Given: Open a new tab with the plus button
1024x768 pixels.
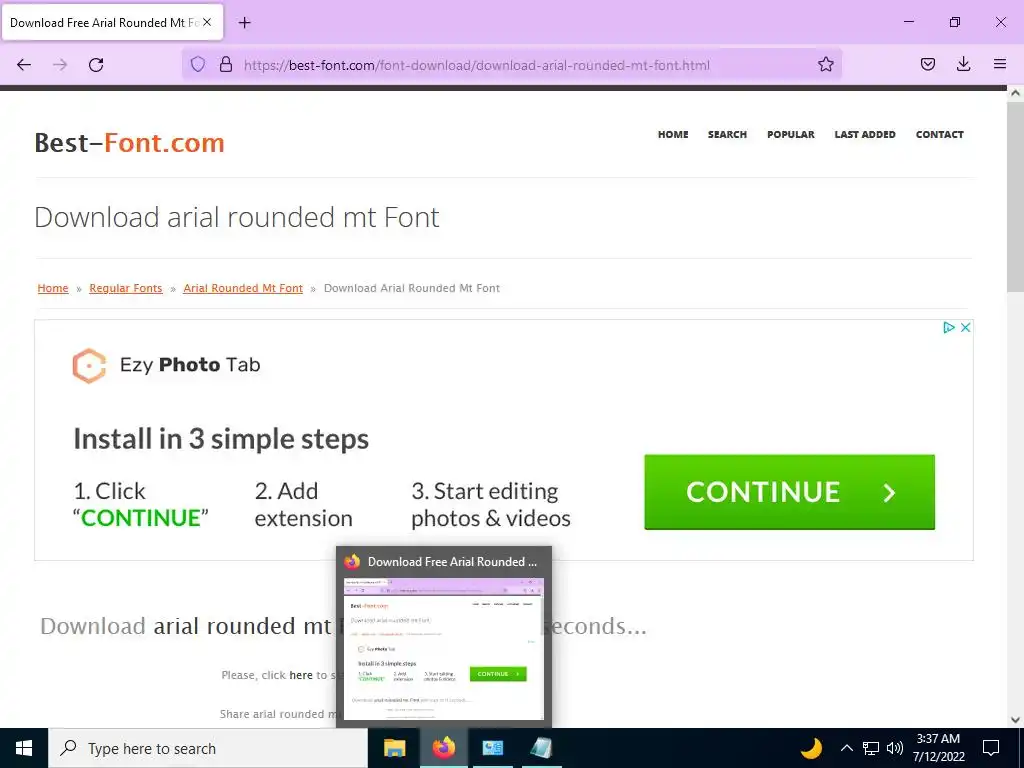Looking at the screenshot, I should 244,23.
